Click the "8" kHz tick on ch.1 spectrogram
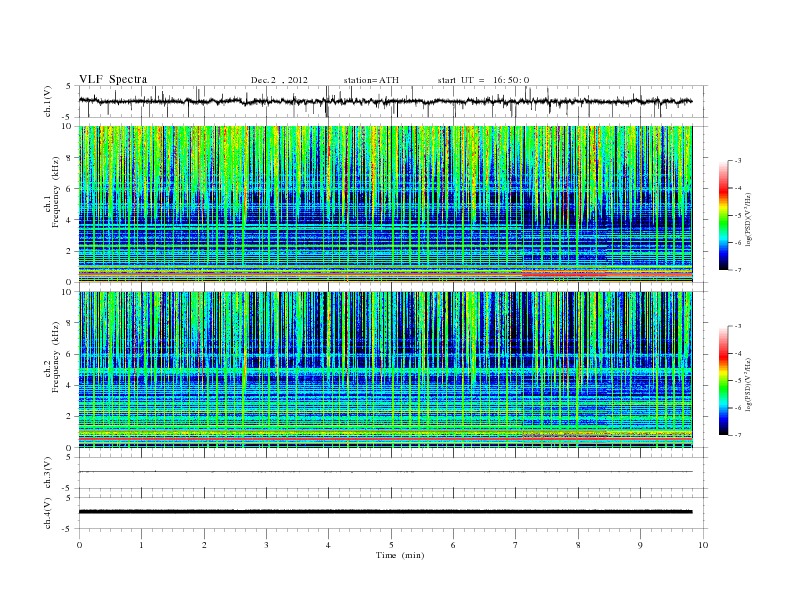This screenshot has width=792, height=612. 70,158
